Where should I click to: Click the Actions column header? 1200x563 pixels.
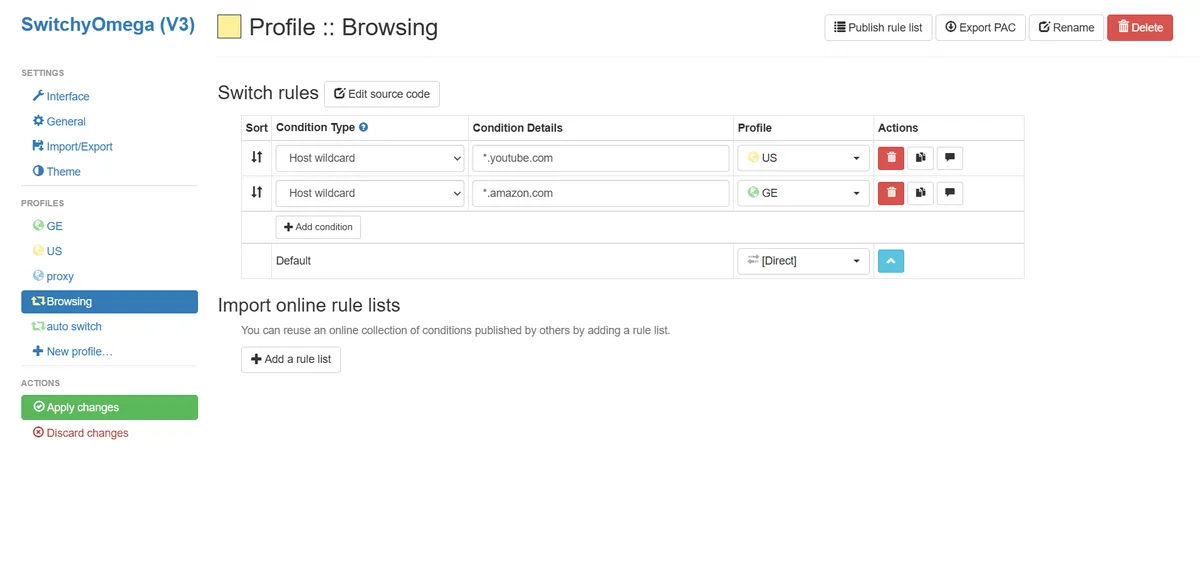tap(898, 128)
